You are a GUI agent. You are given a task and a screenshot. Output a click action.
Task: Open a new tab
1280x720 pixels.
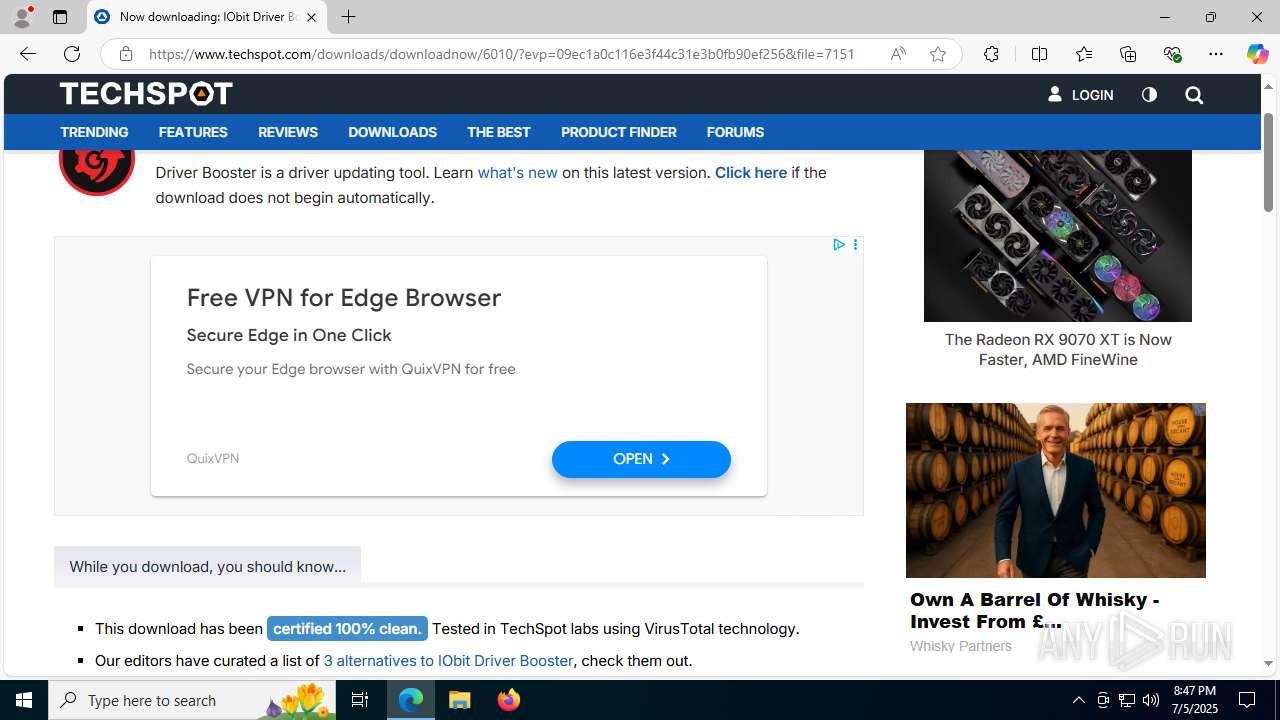pyautogui.click(x=348, y=17)
